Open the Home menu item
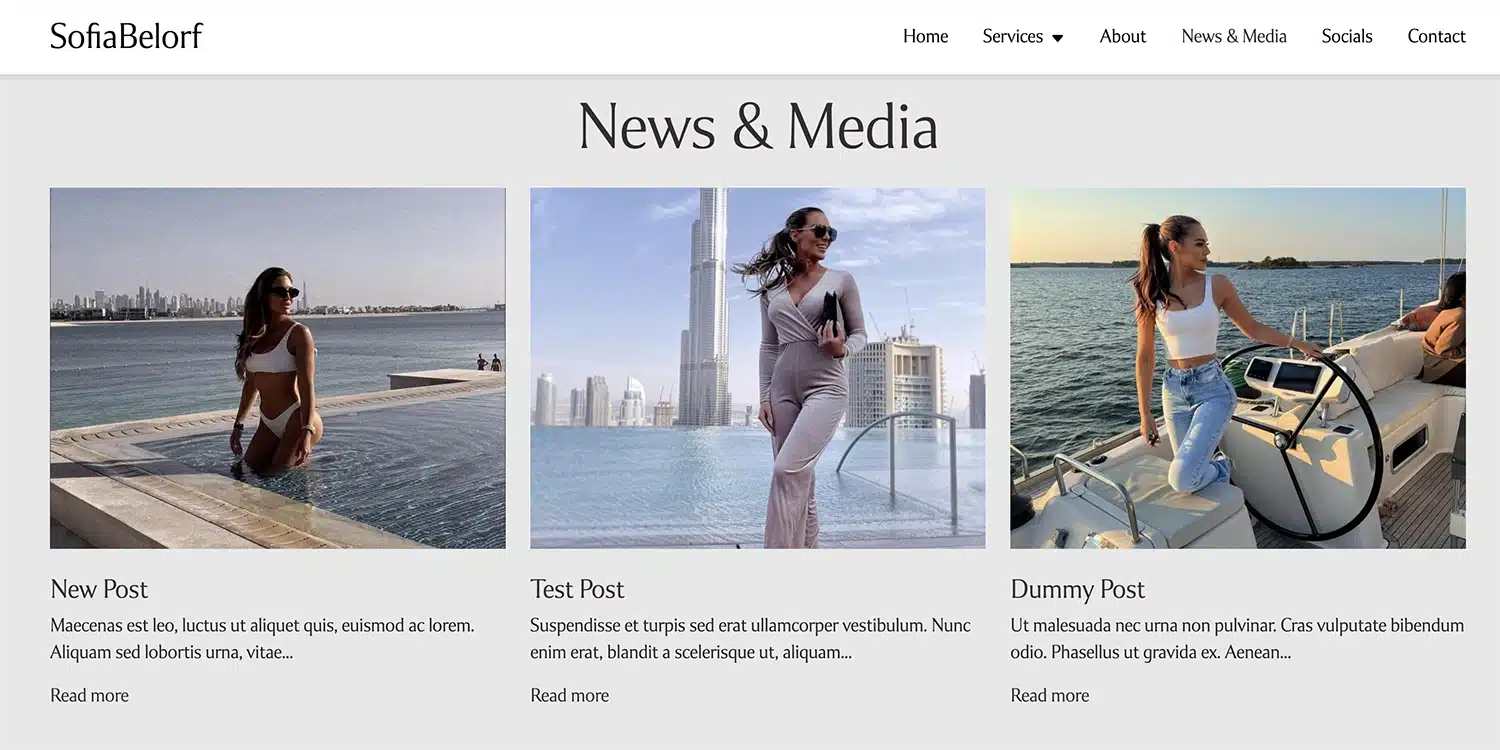 (x=925, y=36)
